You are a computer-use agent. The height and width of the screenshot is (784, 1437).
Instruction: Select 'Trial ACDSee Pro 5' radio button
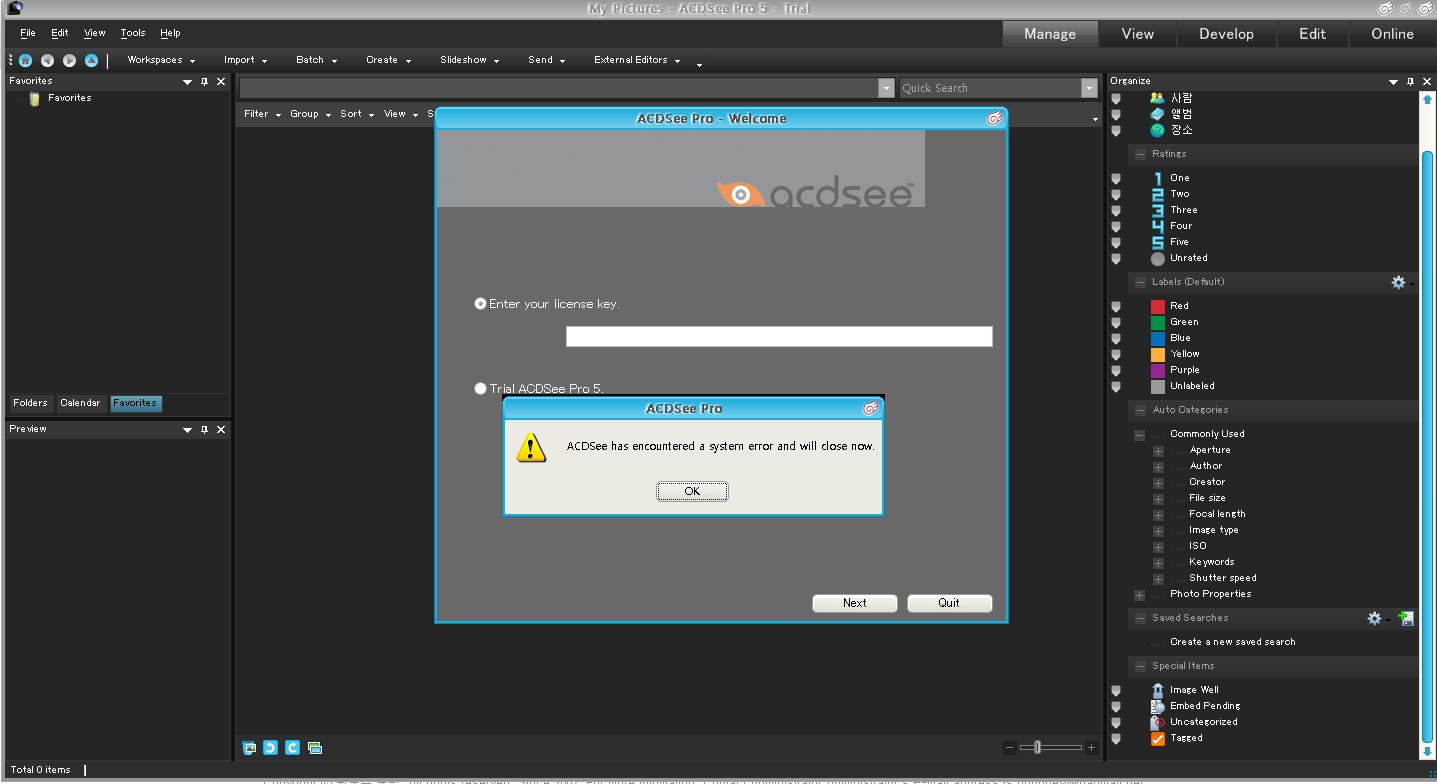pyautogui.click(x=480, y=388)
